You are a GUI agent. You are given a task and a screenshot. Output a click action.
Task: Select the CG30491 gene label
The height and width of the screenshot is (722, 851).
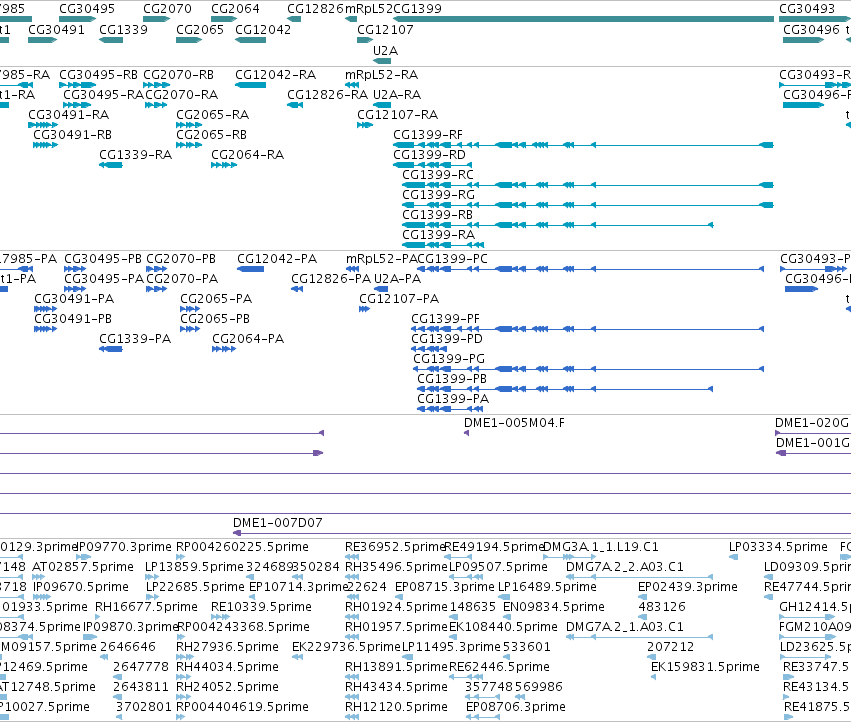56,29
